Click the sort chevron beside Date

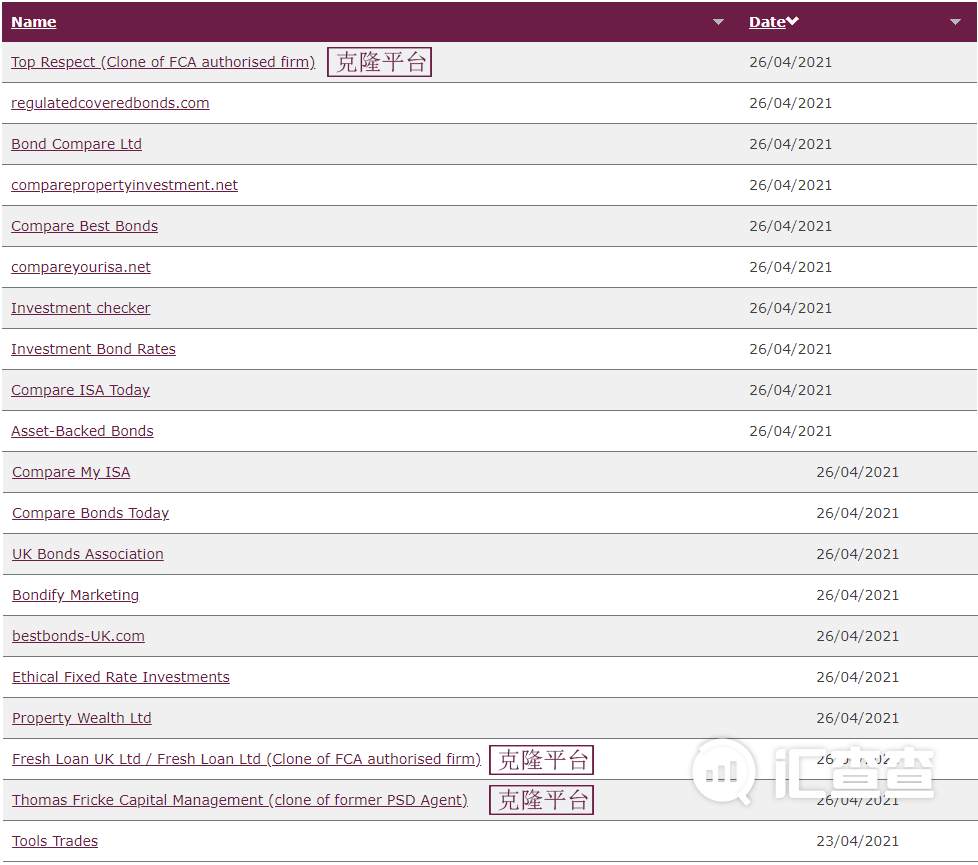[x=792, y=21]
